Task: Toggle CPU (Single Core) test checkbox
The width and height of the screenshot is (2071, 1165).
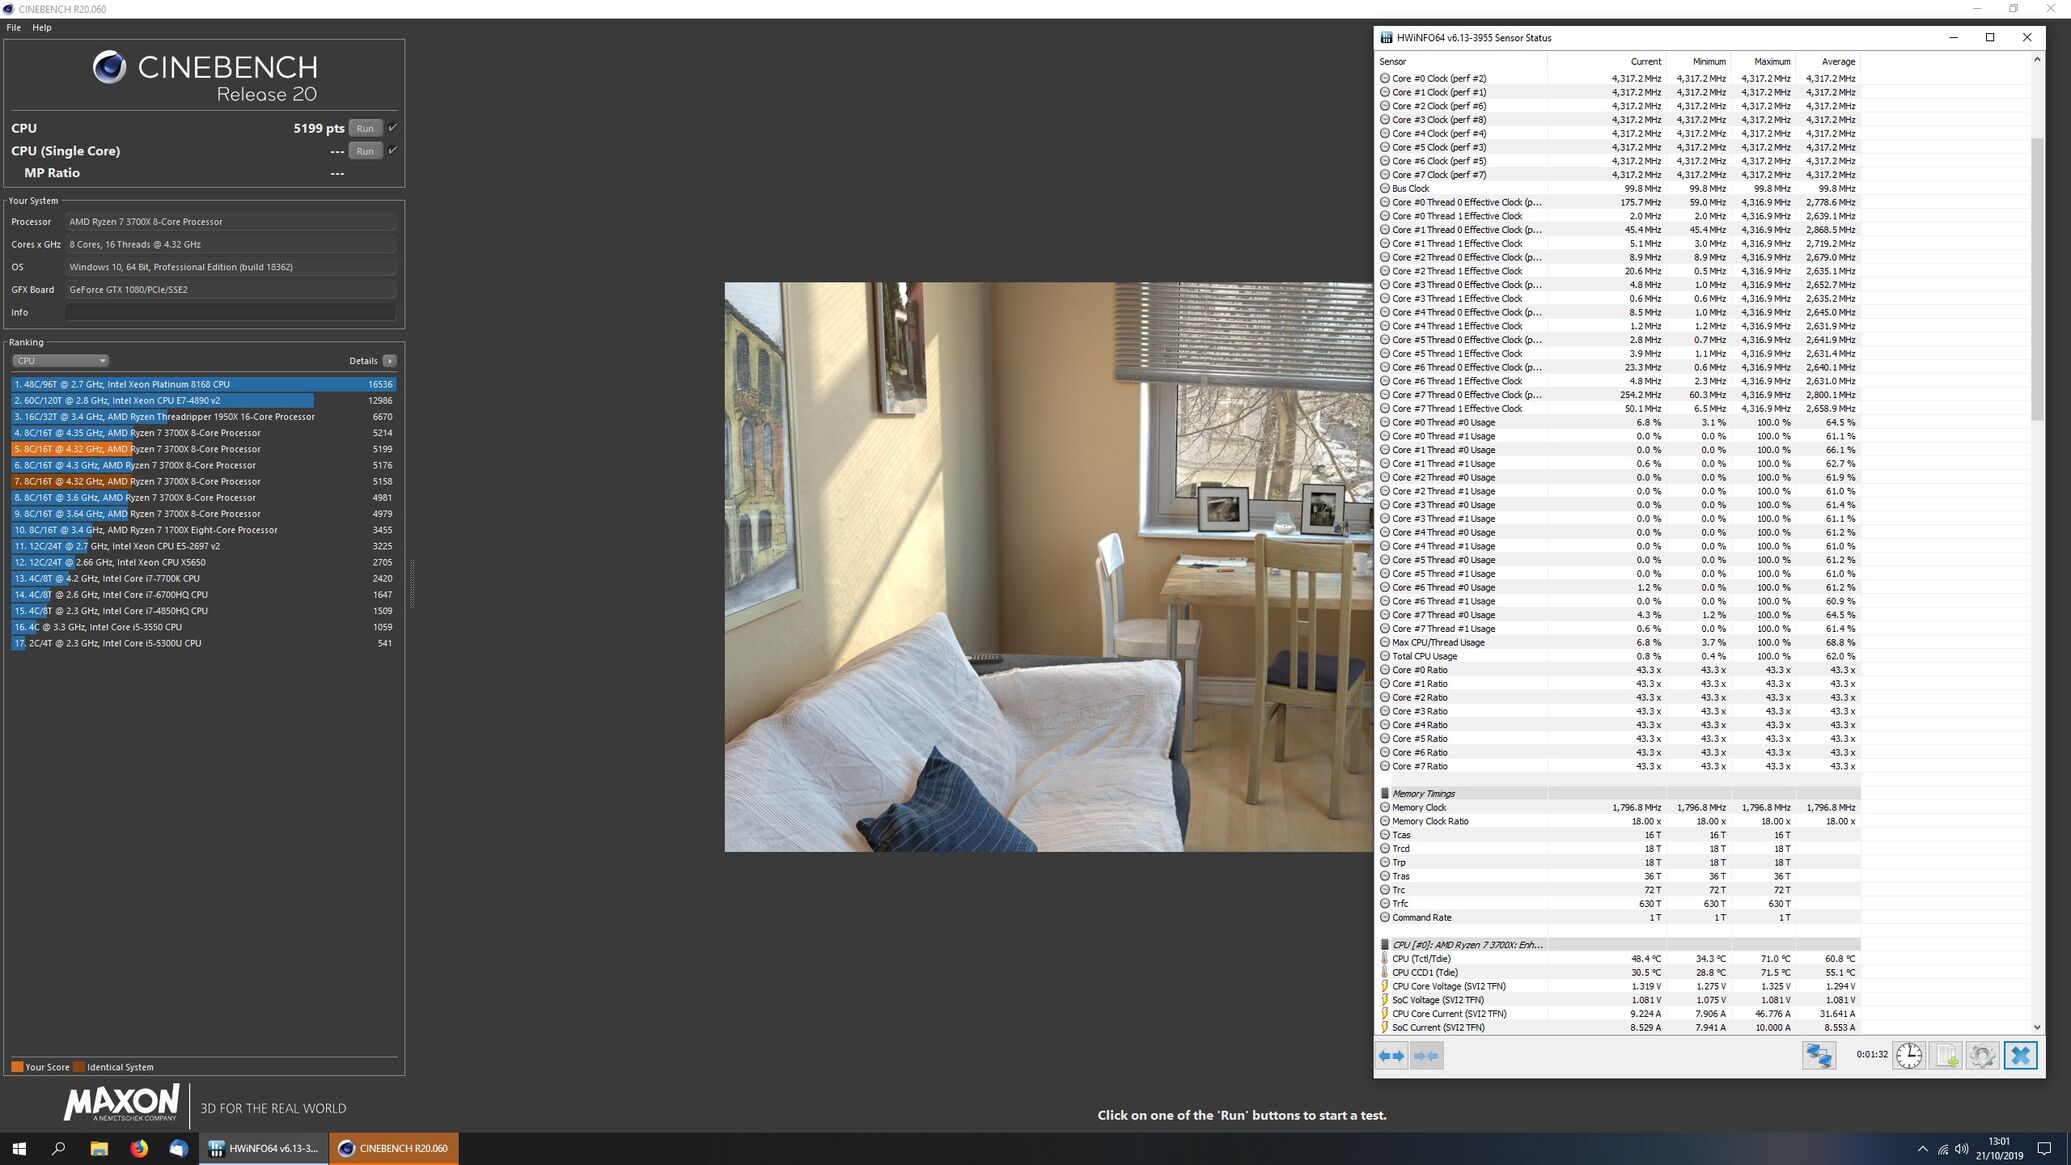Action: point(393,151)
